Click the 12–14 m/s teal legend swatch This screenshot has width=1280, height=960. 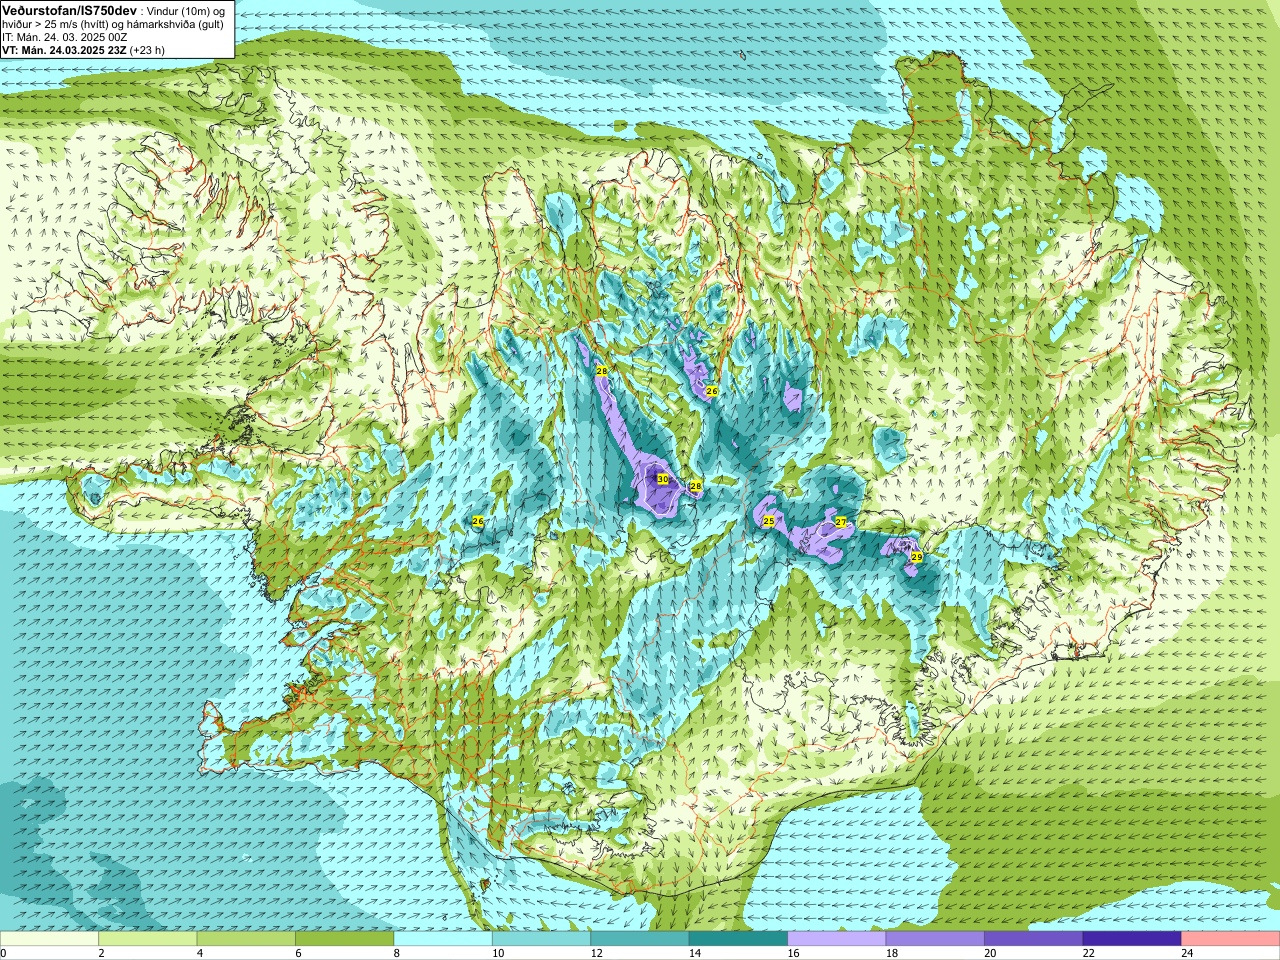[x=640, y=939]
